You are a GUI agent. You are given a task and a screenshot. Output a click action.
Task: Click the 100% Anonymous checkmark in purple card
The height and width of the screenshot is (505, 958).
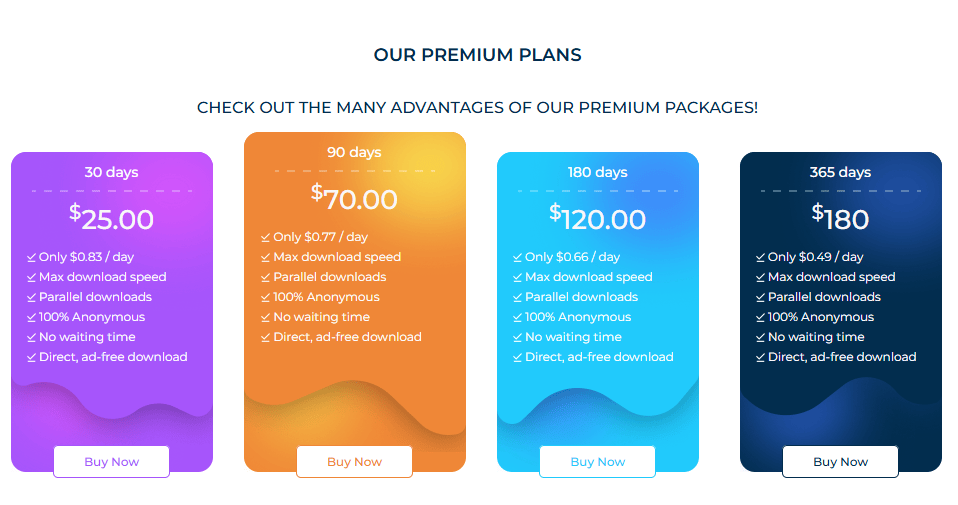click(x=32, y=317)
